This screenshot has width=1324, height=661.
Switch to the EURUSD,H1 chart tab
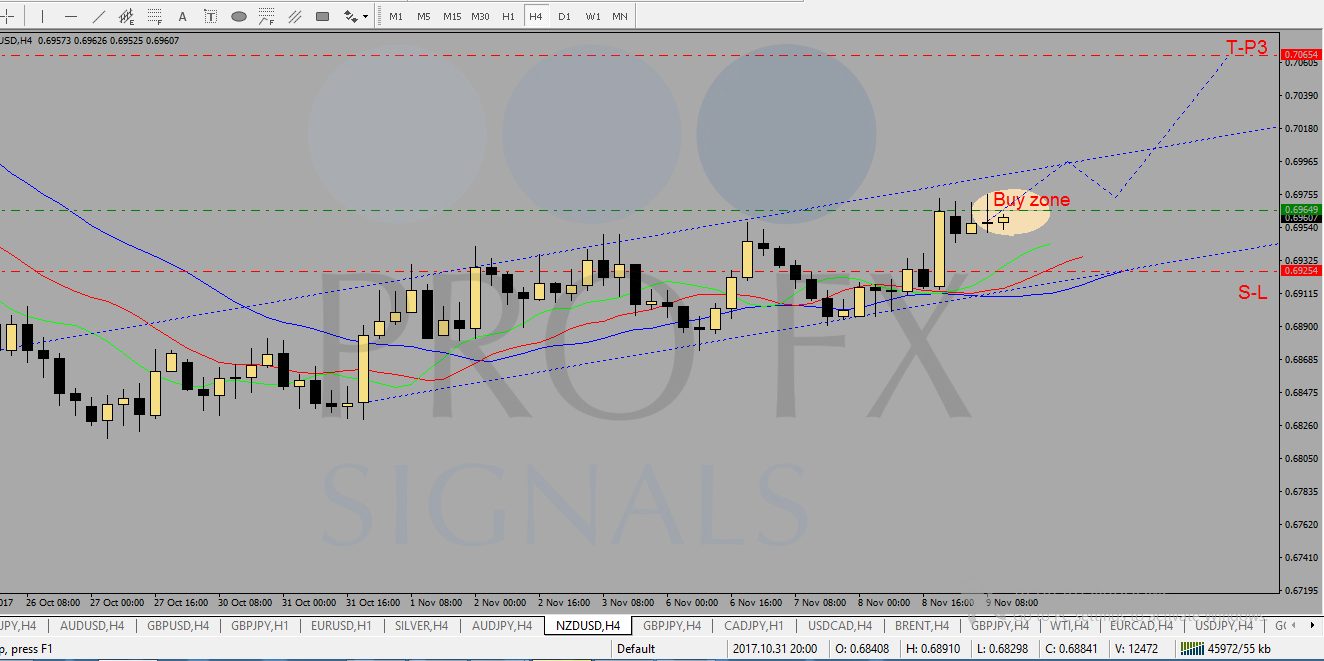coord(343,626)
